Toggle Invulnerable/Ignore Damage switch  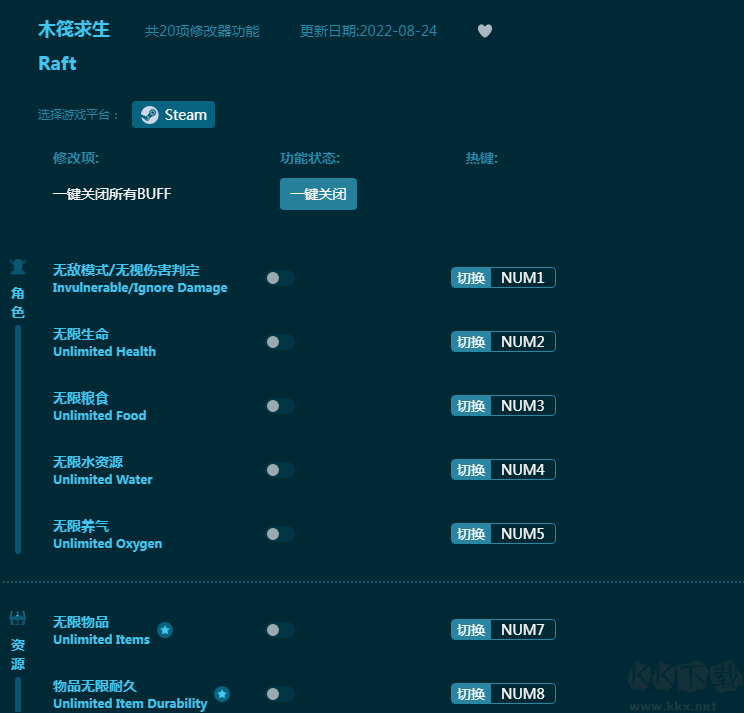tap(280, 278)
